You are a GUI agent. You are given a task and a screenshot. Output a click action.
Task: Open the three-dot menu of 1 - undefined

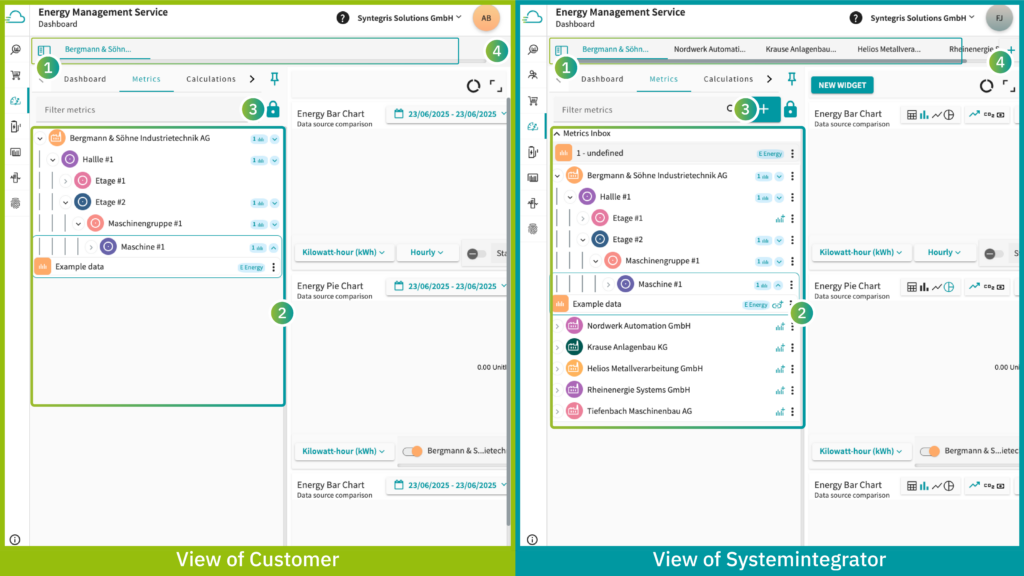pyautogui.click(x=792, y=153)
